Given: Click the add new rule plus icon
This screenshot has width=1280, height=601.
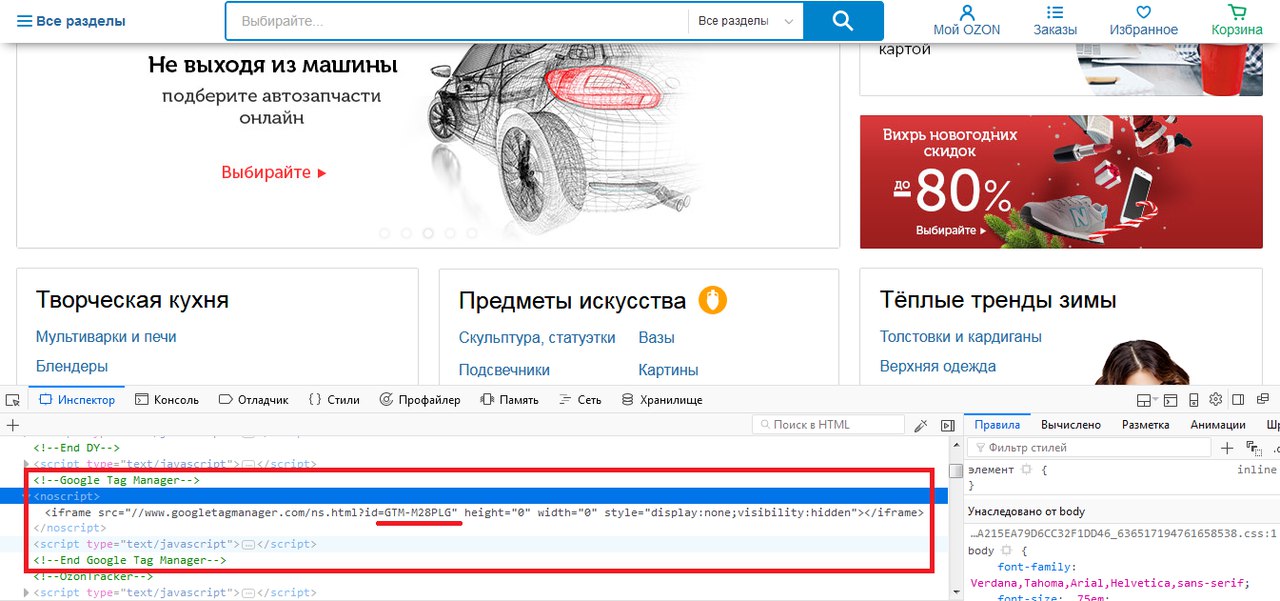Looking at the screenshot, I should point(1227,448).
